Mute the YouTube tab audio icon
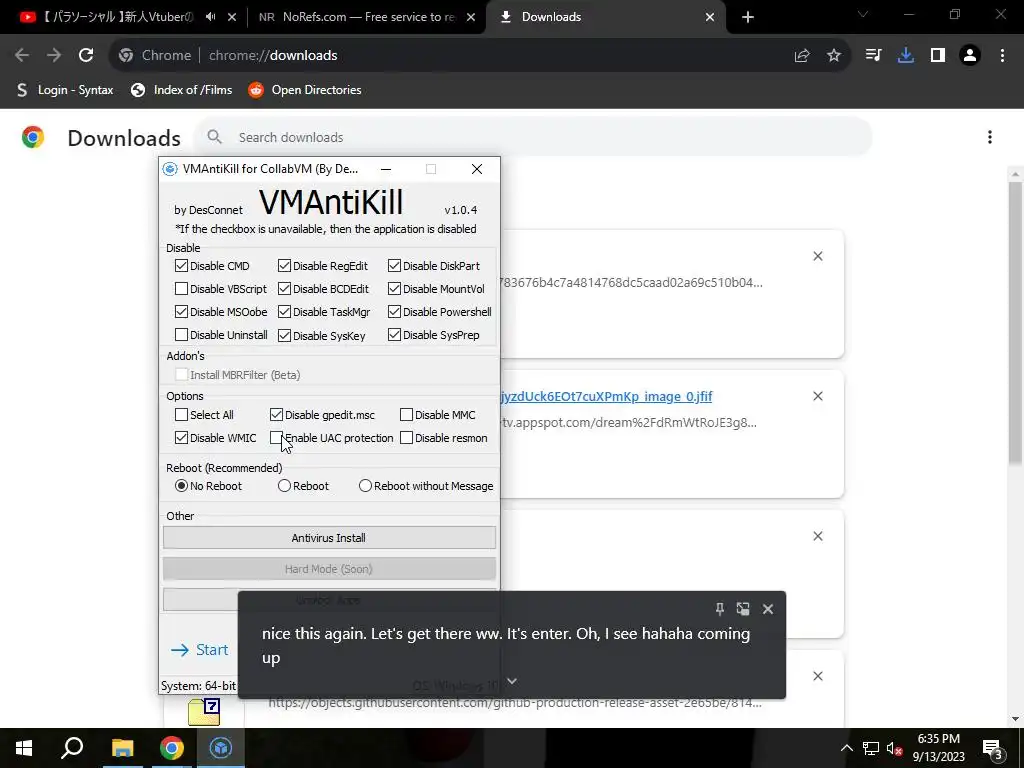This screenshot has width=1024, height=768. tap(210, 17)
